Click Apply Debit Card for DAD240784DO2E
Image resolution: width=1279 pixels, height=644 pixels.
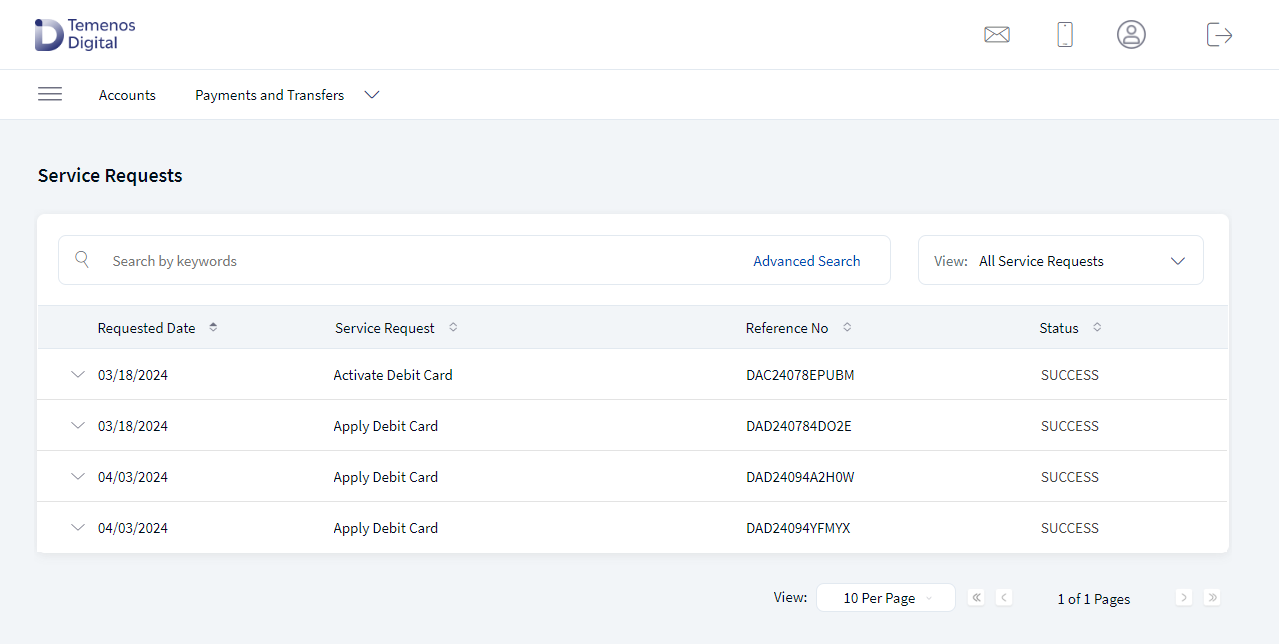(386, 426)
